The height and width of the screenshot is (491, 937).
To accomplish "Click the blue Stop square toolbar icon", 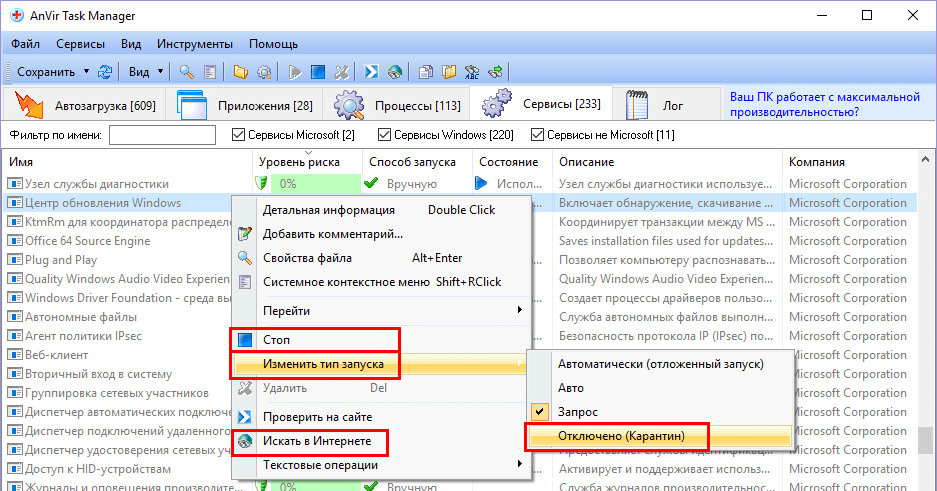I will pos(318,72).
